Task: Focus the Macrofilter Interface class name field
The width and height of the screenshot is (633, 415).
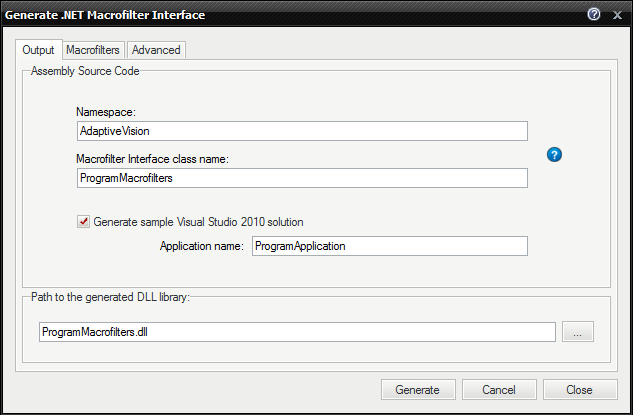Action: [301, 178]
